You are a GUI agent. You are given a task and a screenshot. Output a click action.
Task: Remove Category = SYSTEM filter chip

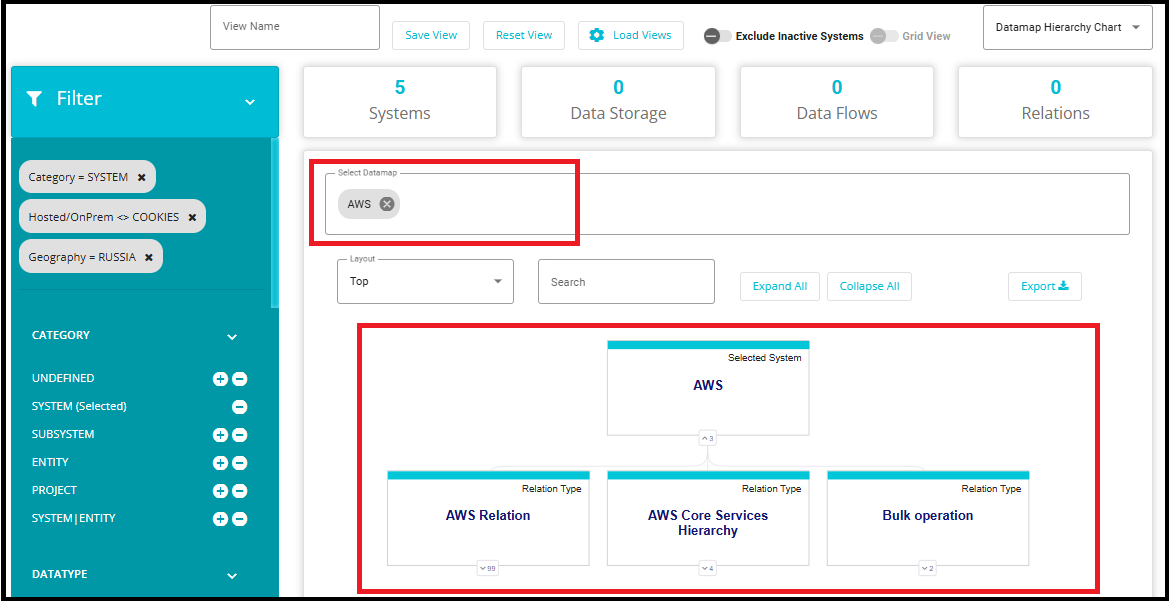coord(142,177)
